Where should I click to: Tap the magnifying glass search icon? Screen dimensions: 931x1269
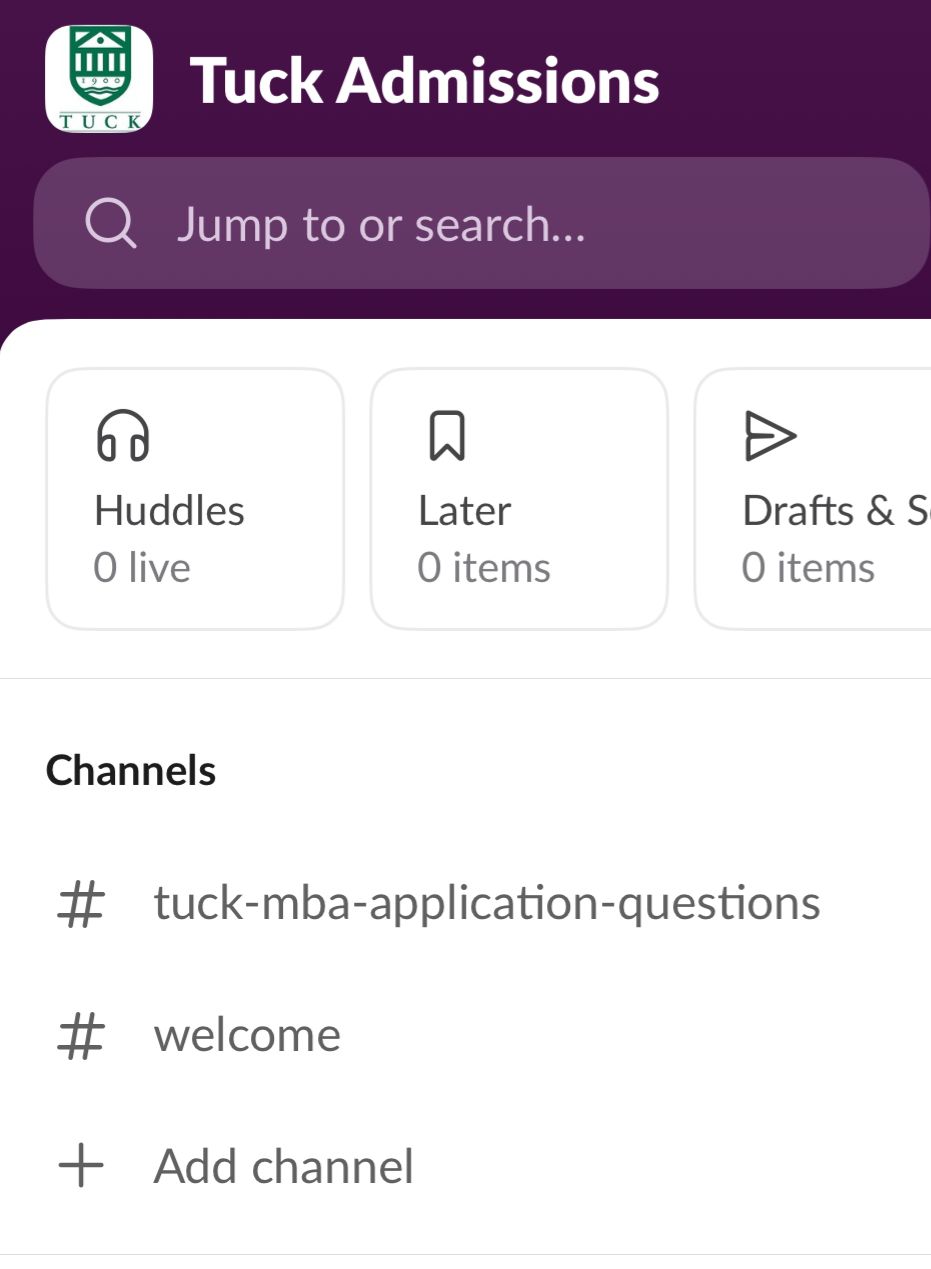pyautogui.click(x=110, y=223)
